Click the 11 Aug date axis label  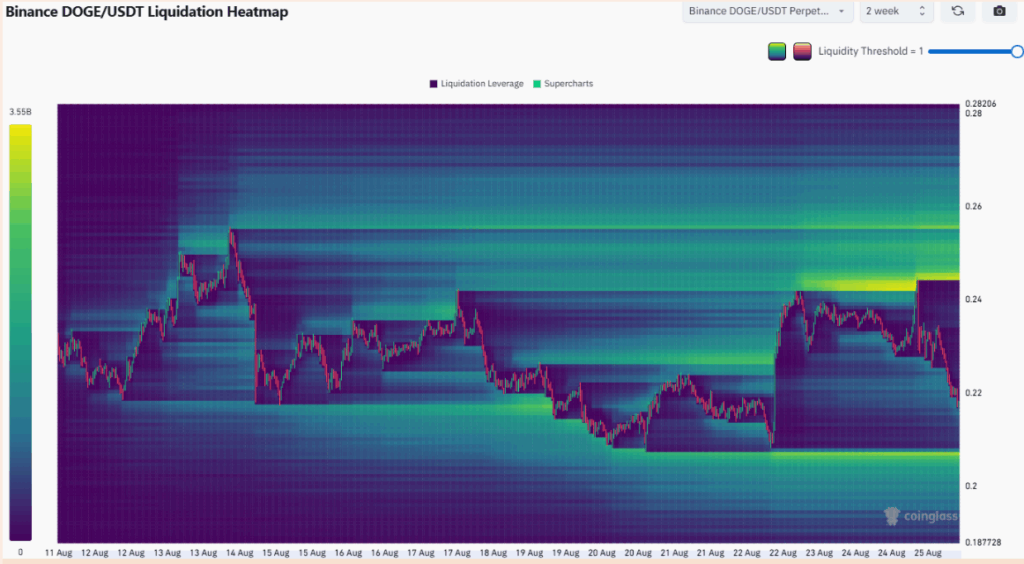(x=59, y=553)
